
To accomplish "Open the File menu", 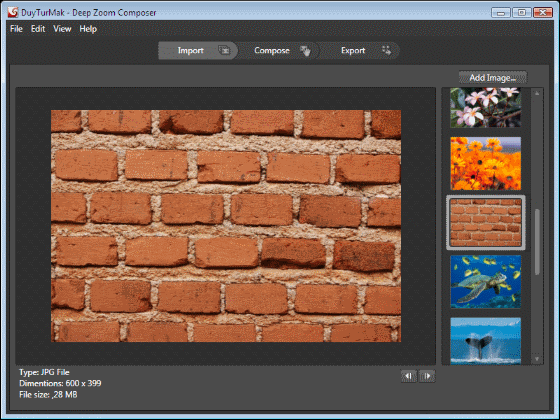I will pos(16,29).
